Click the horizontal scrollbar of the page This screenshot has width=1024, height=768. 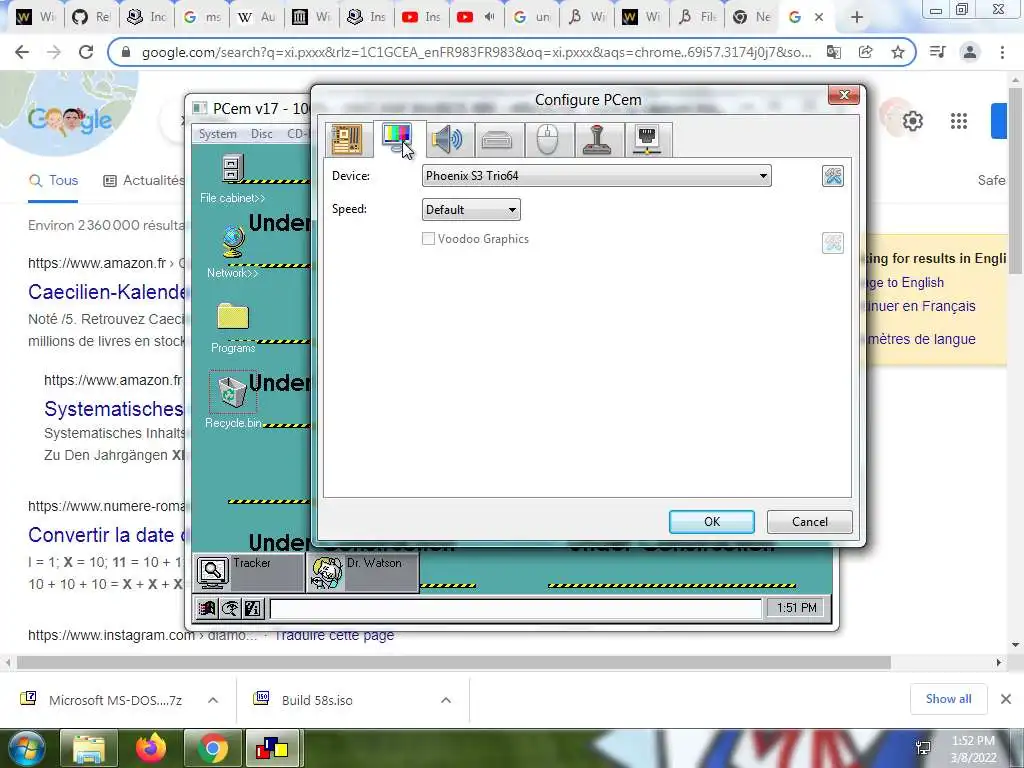pyautogui.click(x=453, y=663)
